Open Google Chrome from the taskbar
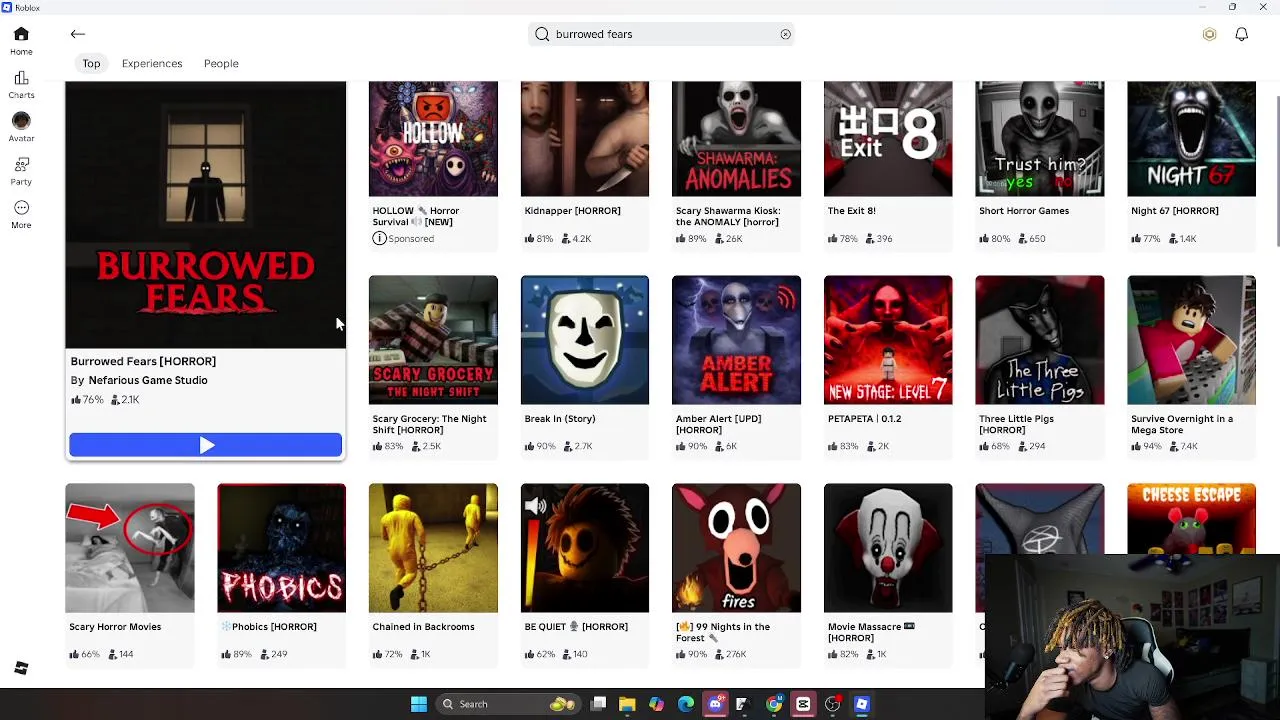The image size is (1280, 720). [774, 704]
